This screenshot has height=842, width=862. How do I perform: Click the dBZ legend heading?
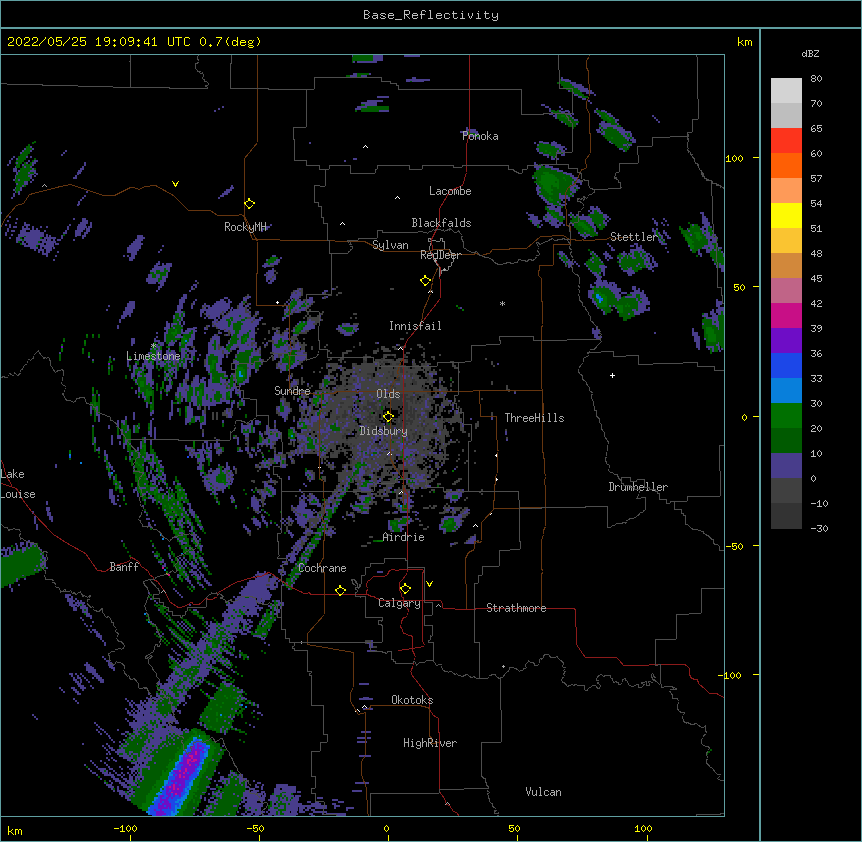[810, 53]
